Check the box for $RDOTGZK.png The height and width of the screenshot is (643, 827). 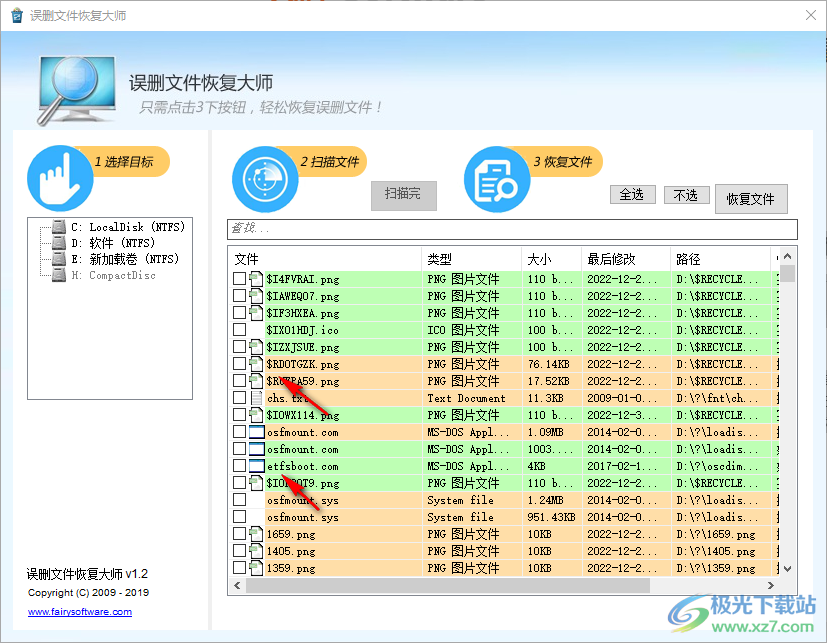(x=239, y=363)
